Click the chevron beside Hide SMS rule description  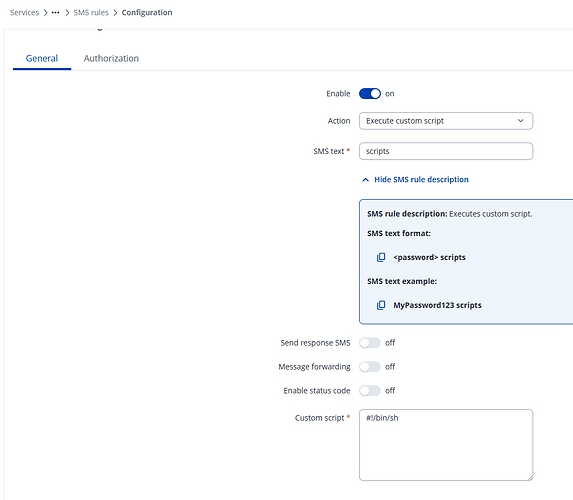pyautogui.click(x=365, y=180)
